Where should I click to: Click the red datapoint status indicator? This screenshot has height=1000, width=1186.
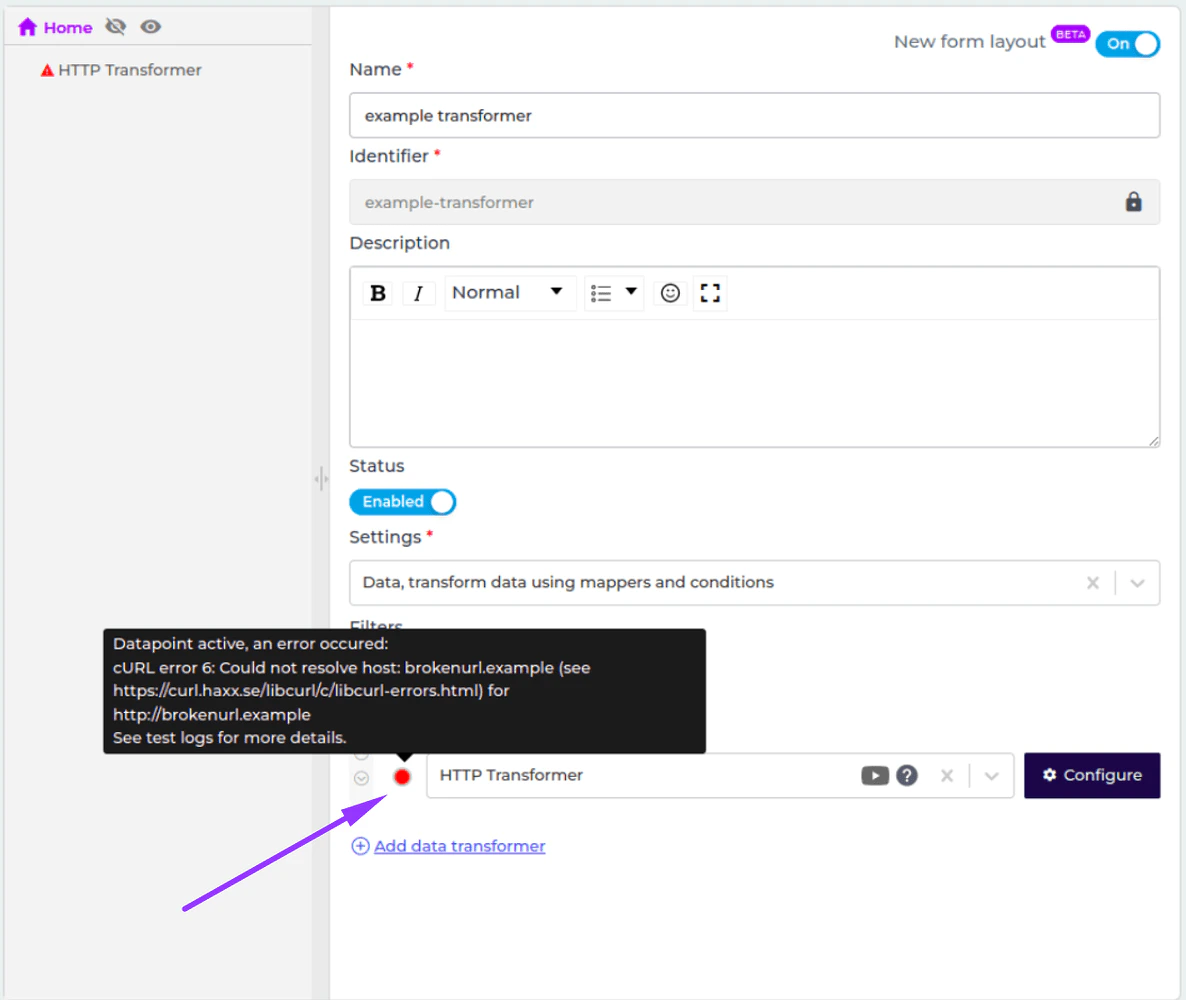(x=402, y=777)
